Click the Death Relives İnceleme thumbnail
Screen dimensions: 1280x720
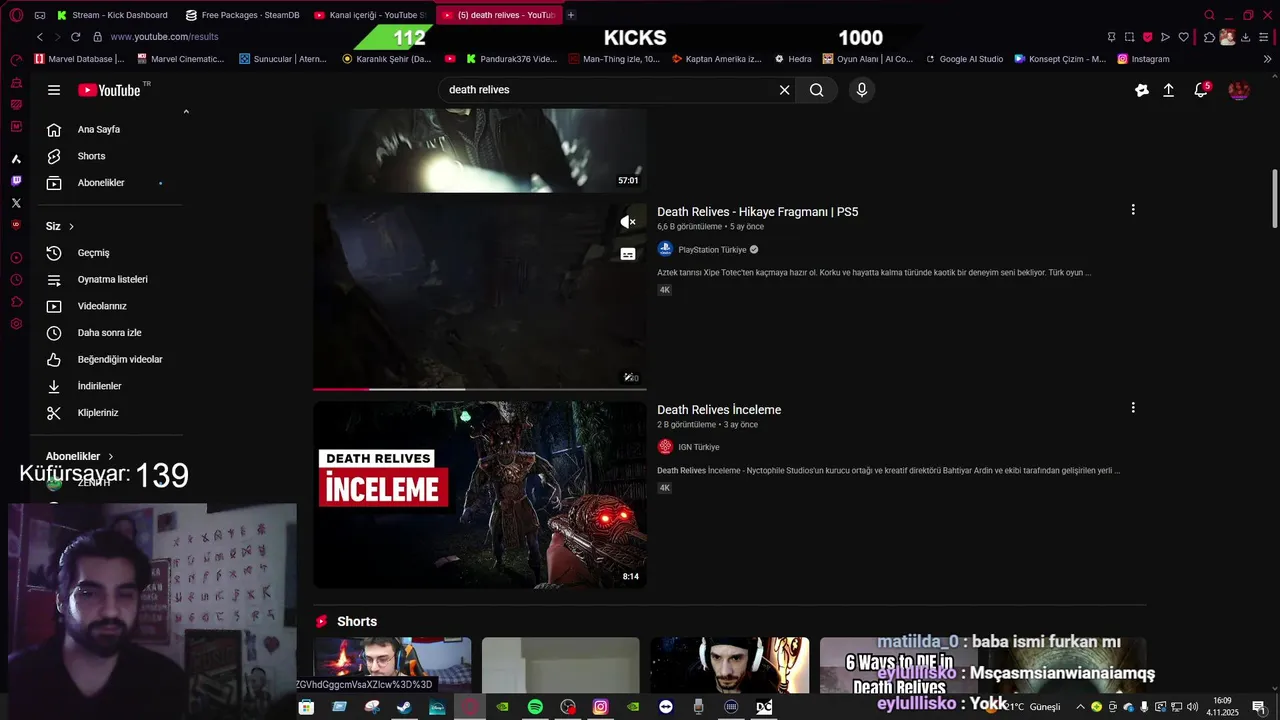coord(480,495)
